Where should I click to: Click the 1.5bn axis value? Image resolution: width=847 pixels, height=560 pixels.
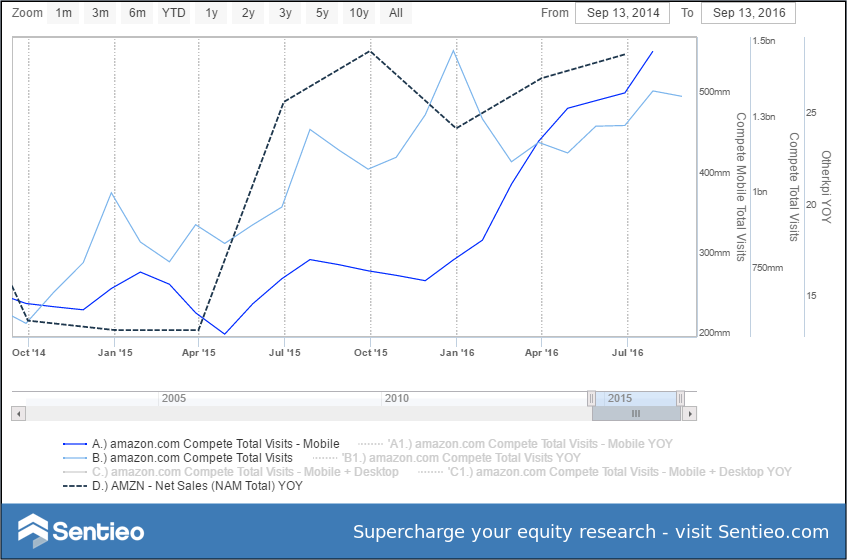pos(764,41)
